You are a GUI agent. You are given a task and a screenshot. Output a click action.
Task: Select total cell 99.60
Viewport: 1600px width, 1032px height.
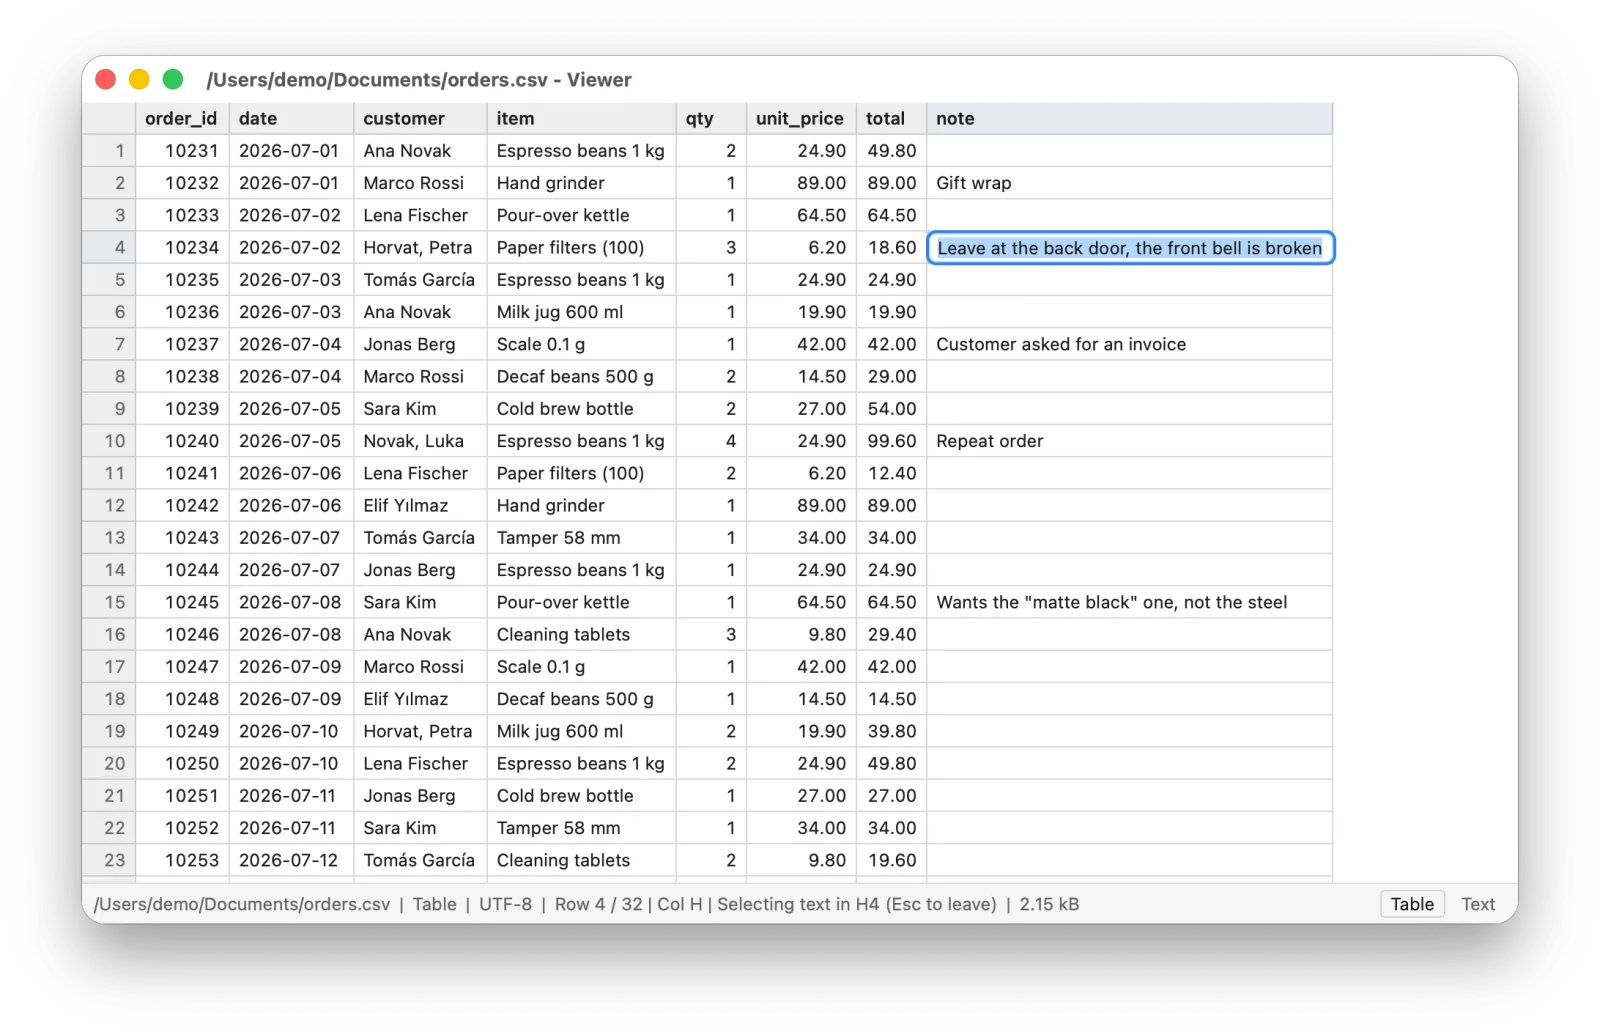click(x=891, y=441)
